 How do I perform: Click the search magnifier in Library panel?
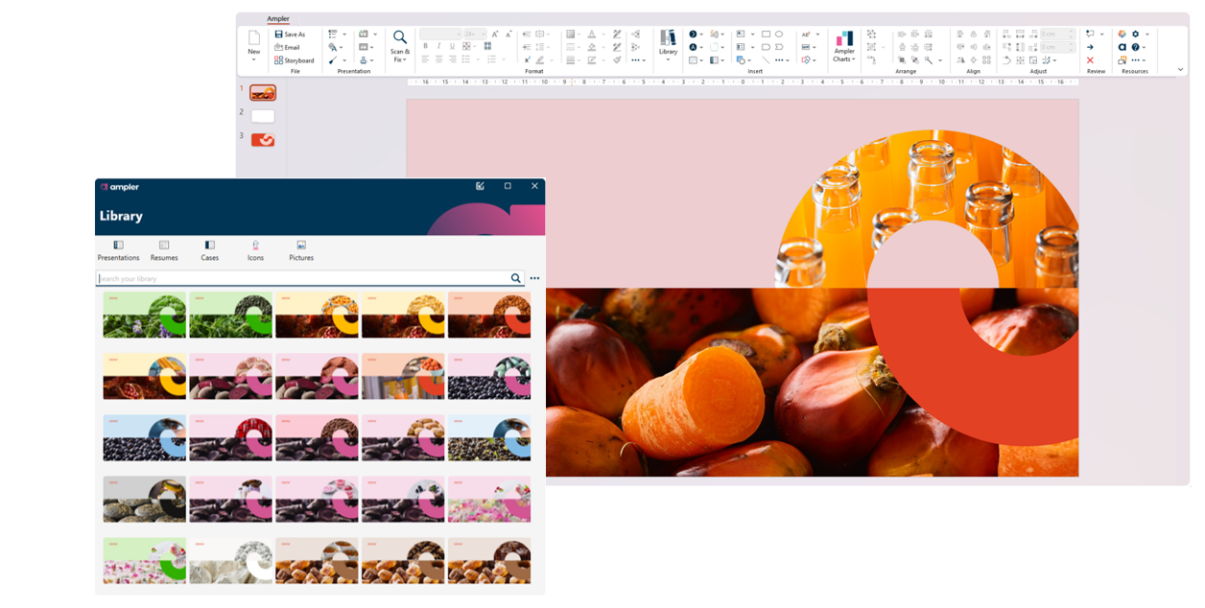pos(516,279)
